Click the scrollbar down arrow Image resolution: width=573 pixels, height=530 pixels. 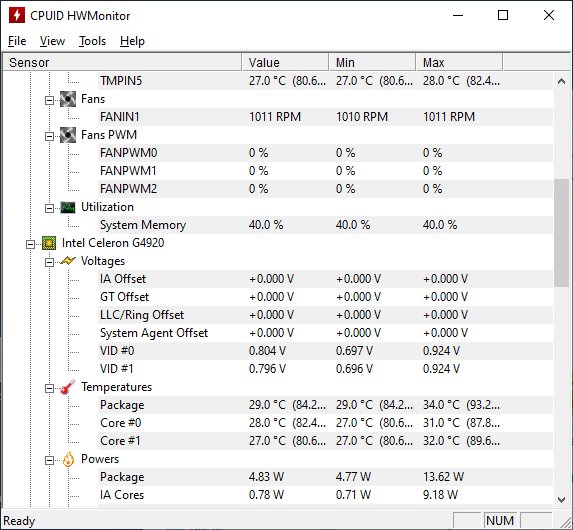(x=561, y=499)
